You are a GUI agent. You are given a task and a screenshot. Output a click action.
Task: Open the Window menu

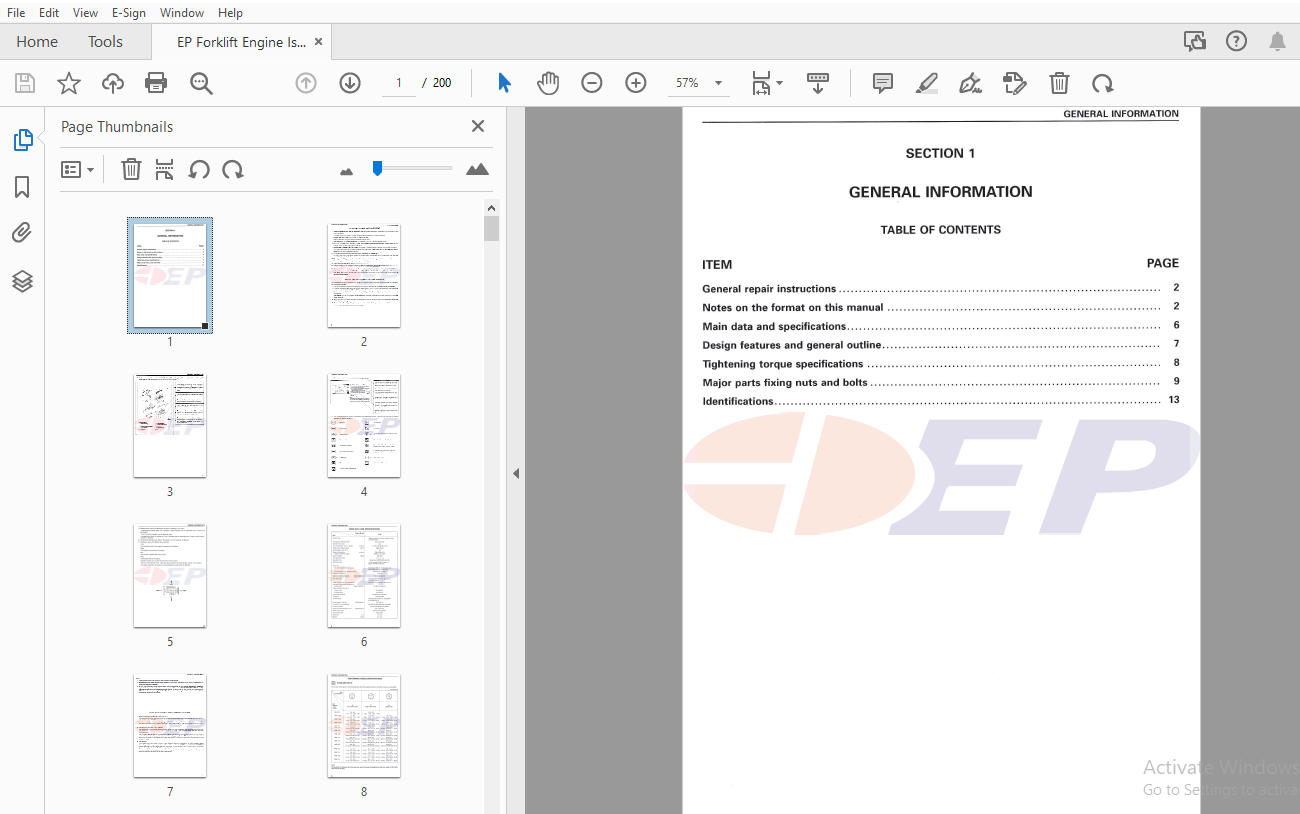(x=182, y=13)
